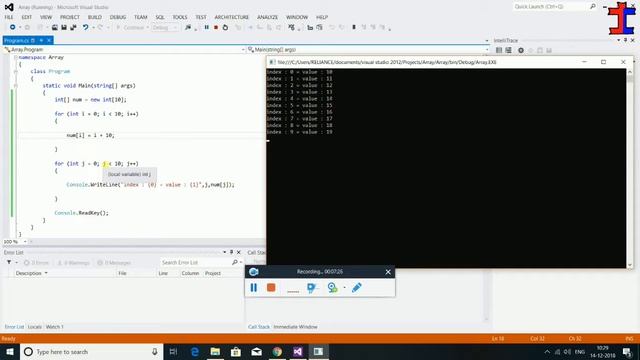Close the Recording toolbar

click(x=388, y=272)
